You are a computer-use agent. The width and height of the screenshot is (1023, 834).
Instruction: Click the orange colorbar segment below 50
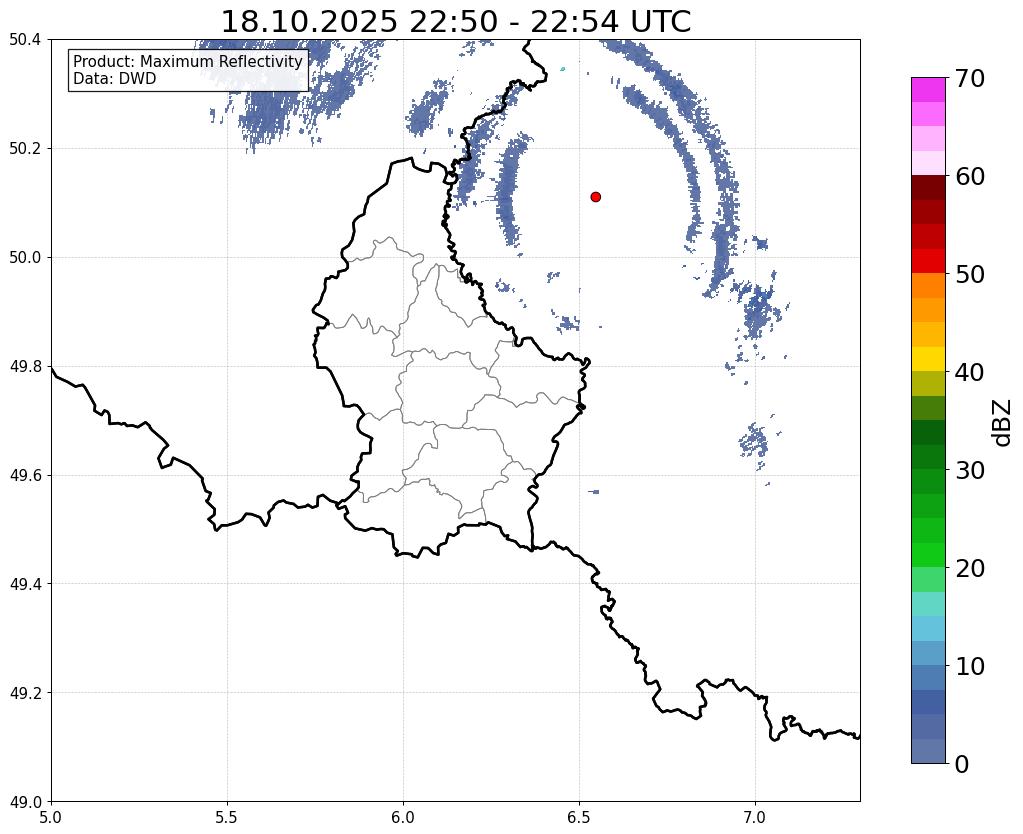point(928,286)
